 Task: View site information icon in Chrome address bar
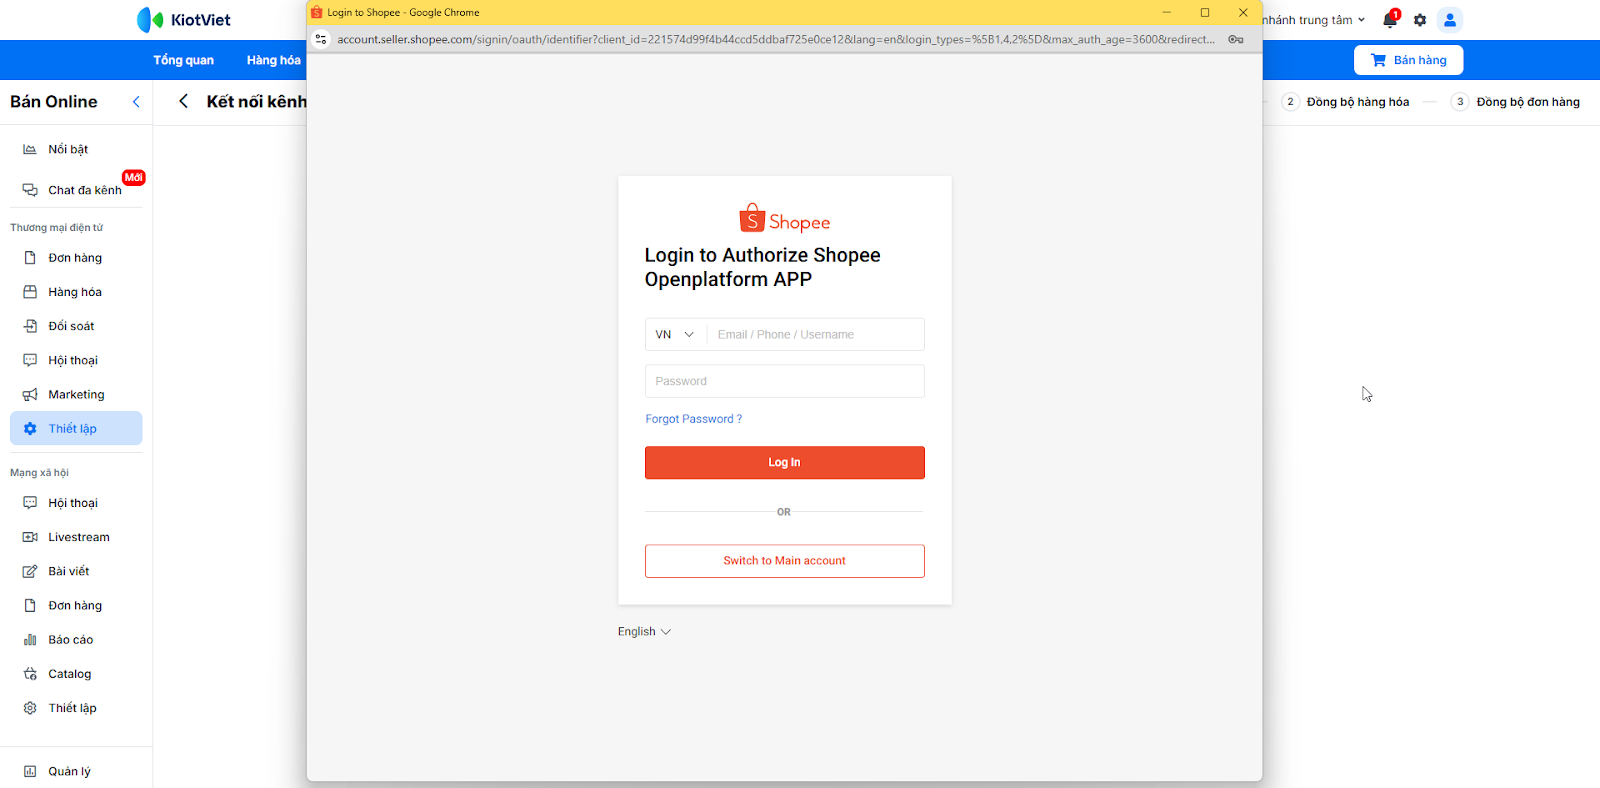pyautogui.click(x=321, y=39)
